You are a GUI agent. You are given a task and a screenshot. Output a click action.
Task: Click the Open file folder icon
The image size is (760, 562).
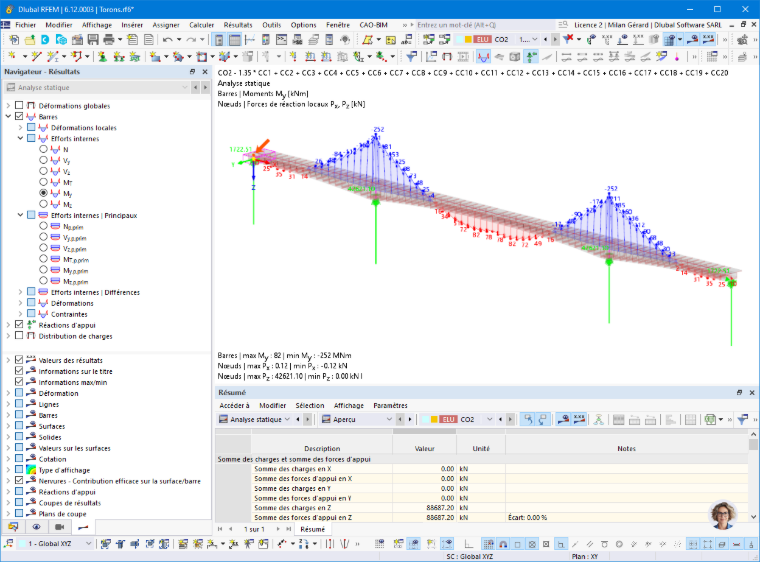coord(30,40)
